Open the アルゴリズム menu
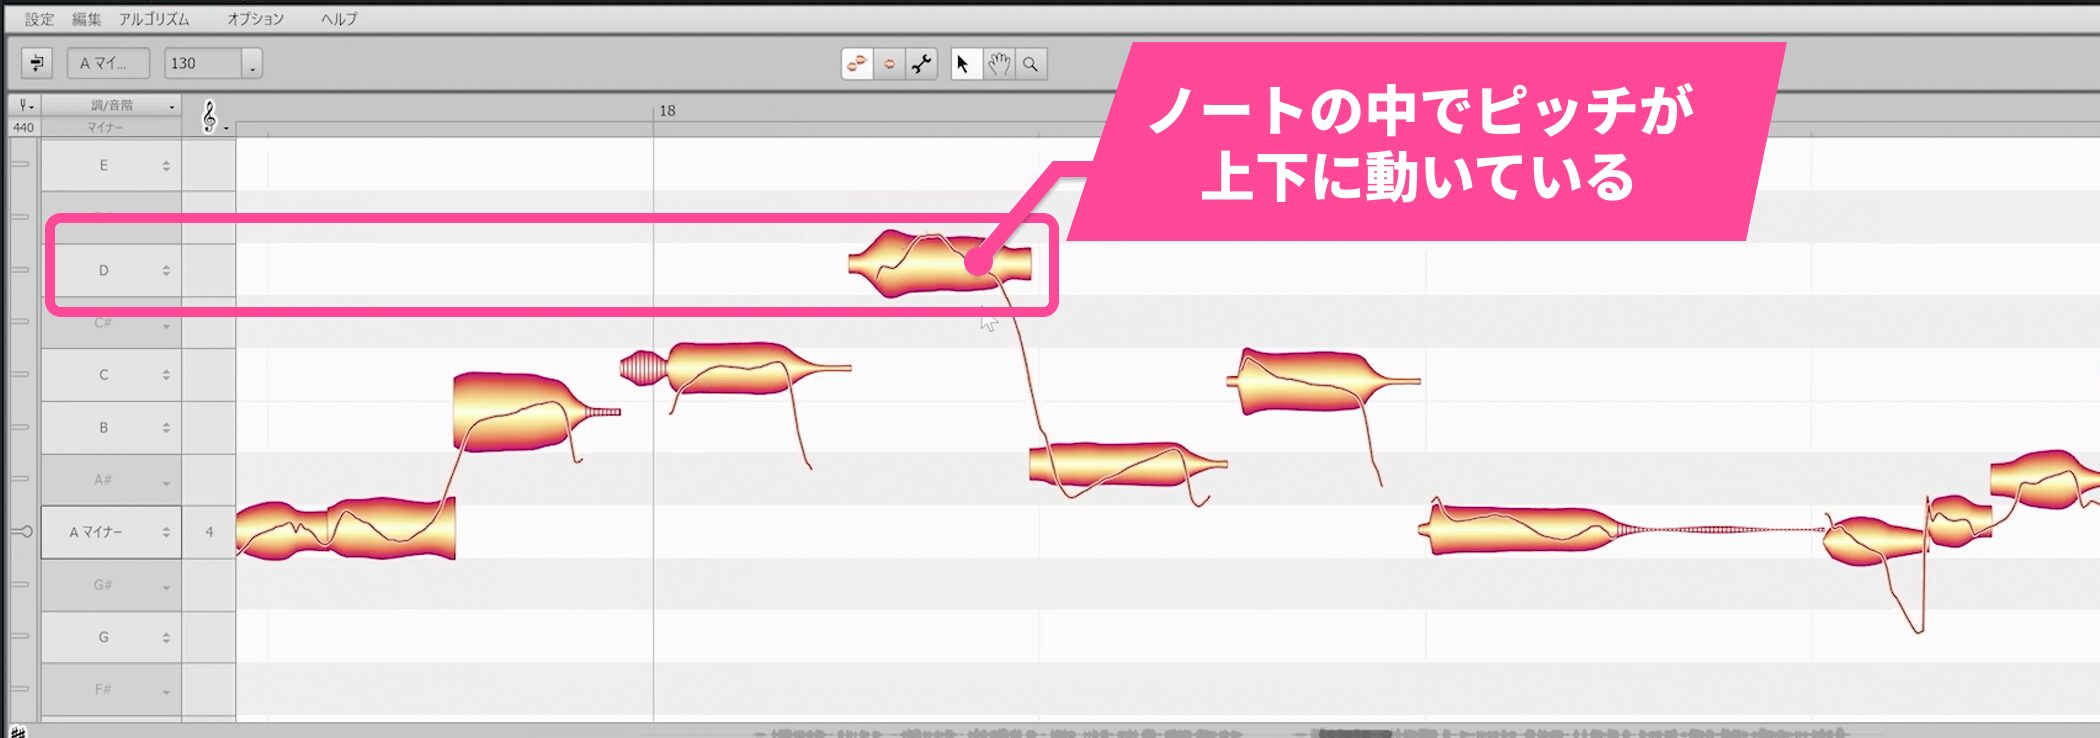Image resolution: width=2100 pixels, height=738 pixels. click(x=153, y=19)
